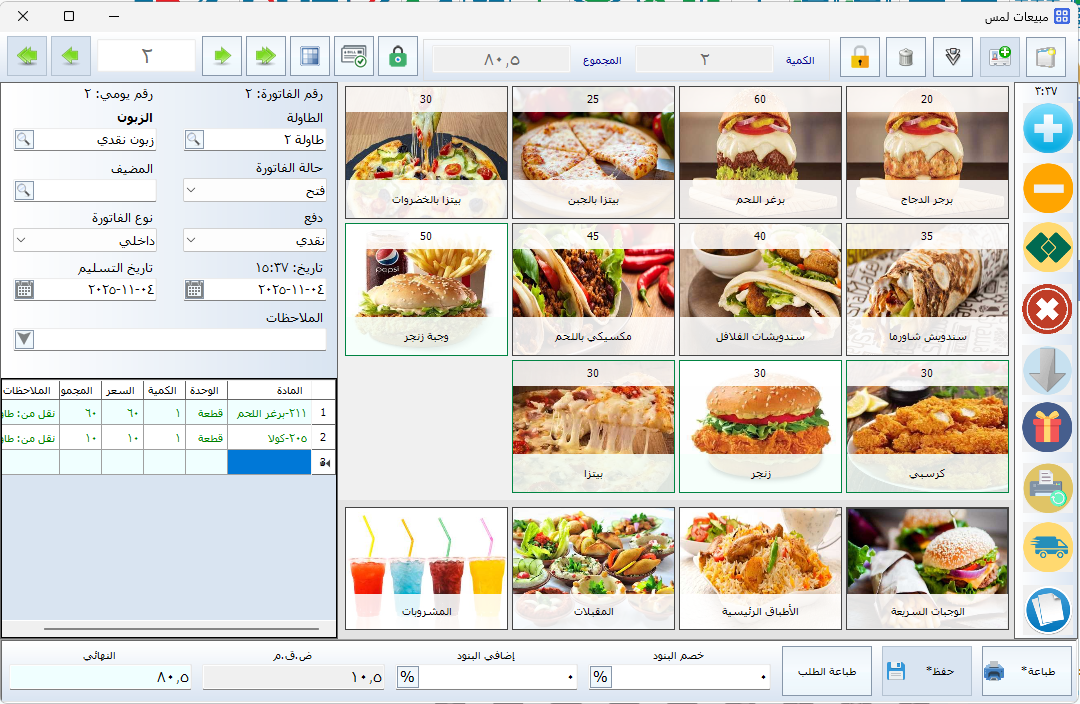Image resolution: width=1080 pixels, height=704 pixels.
Task: Click the red X cancel icon in sidebar
Action: pos(1047,309)
